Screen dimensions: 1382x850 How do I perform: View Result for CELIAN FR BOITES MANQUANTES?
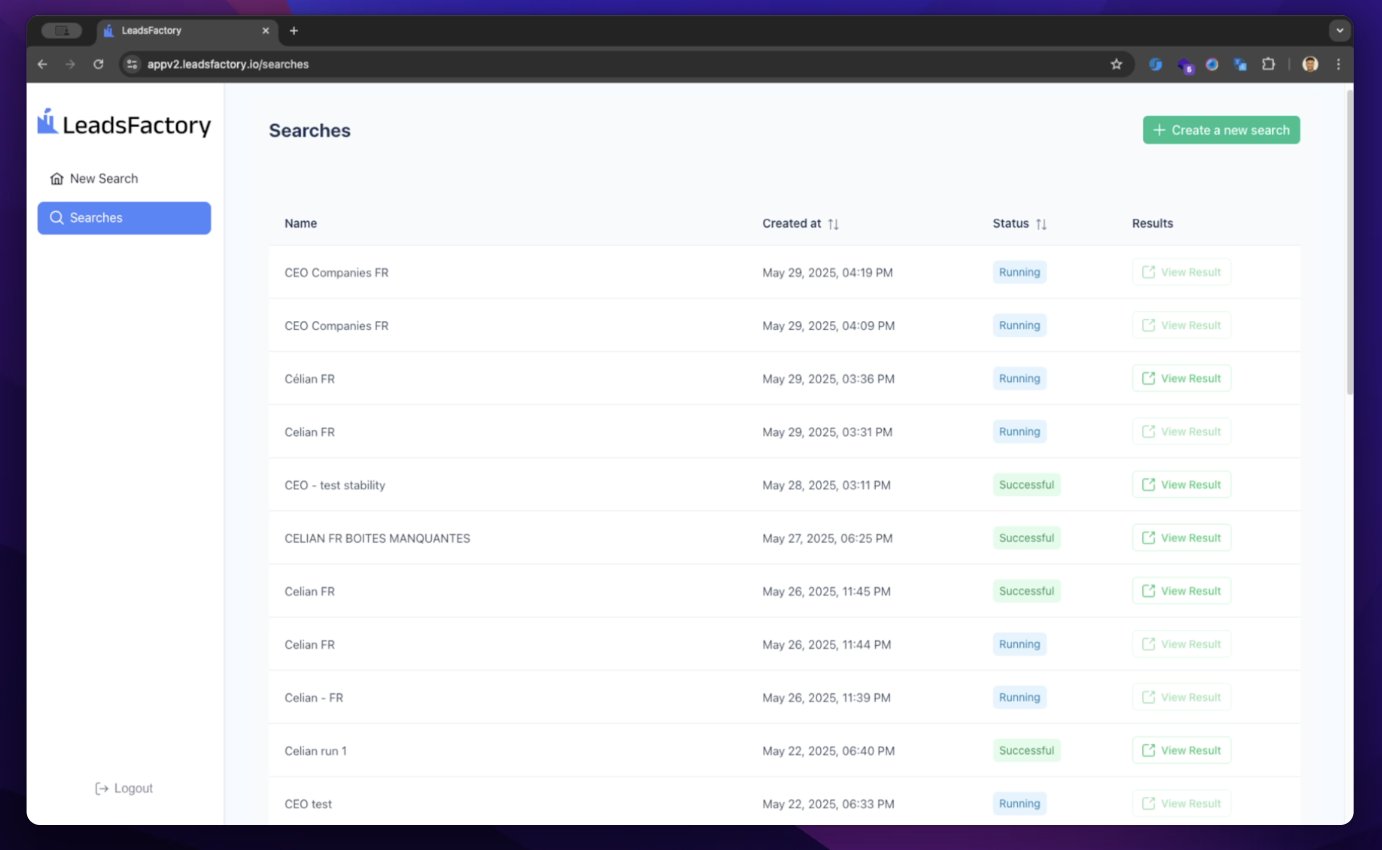pyautogui.click(x=1181, y=538)
